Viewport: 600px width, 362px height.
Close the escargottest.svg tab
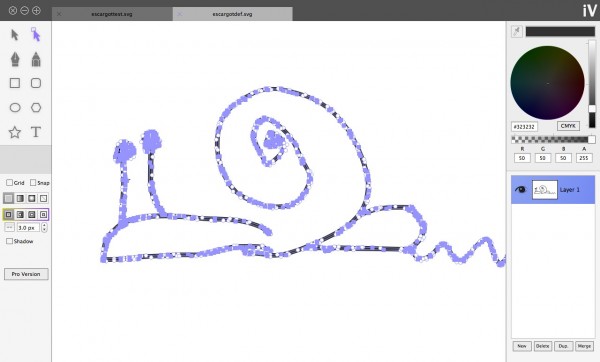tap(59, 14)
